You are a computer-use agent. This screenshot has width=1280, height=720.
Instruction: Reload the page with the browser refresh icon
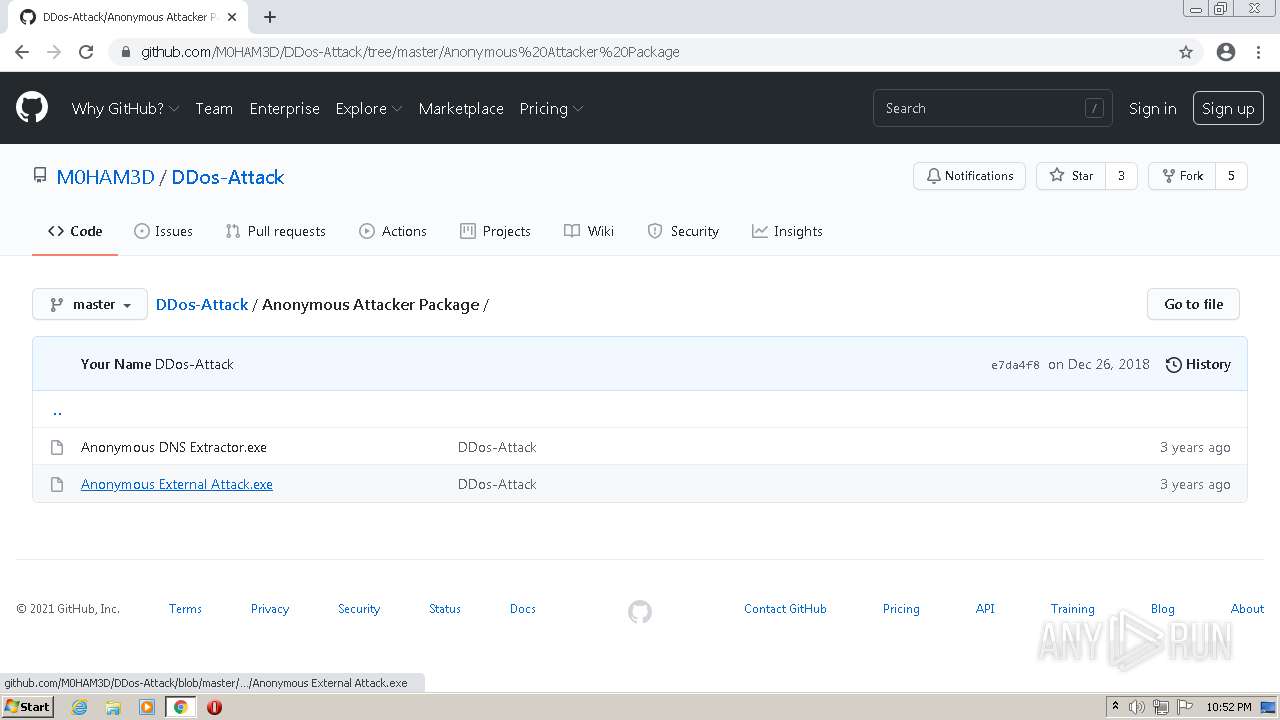click(x=86, y=52)
